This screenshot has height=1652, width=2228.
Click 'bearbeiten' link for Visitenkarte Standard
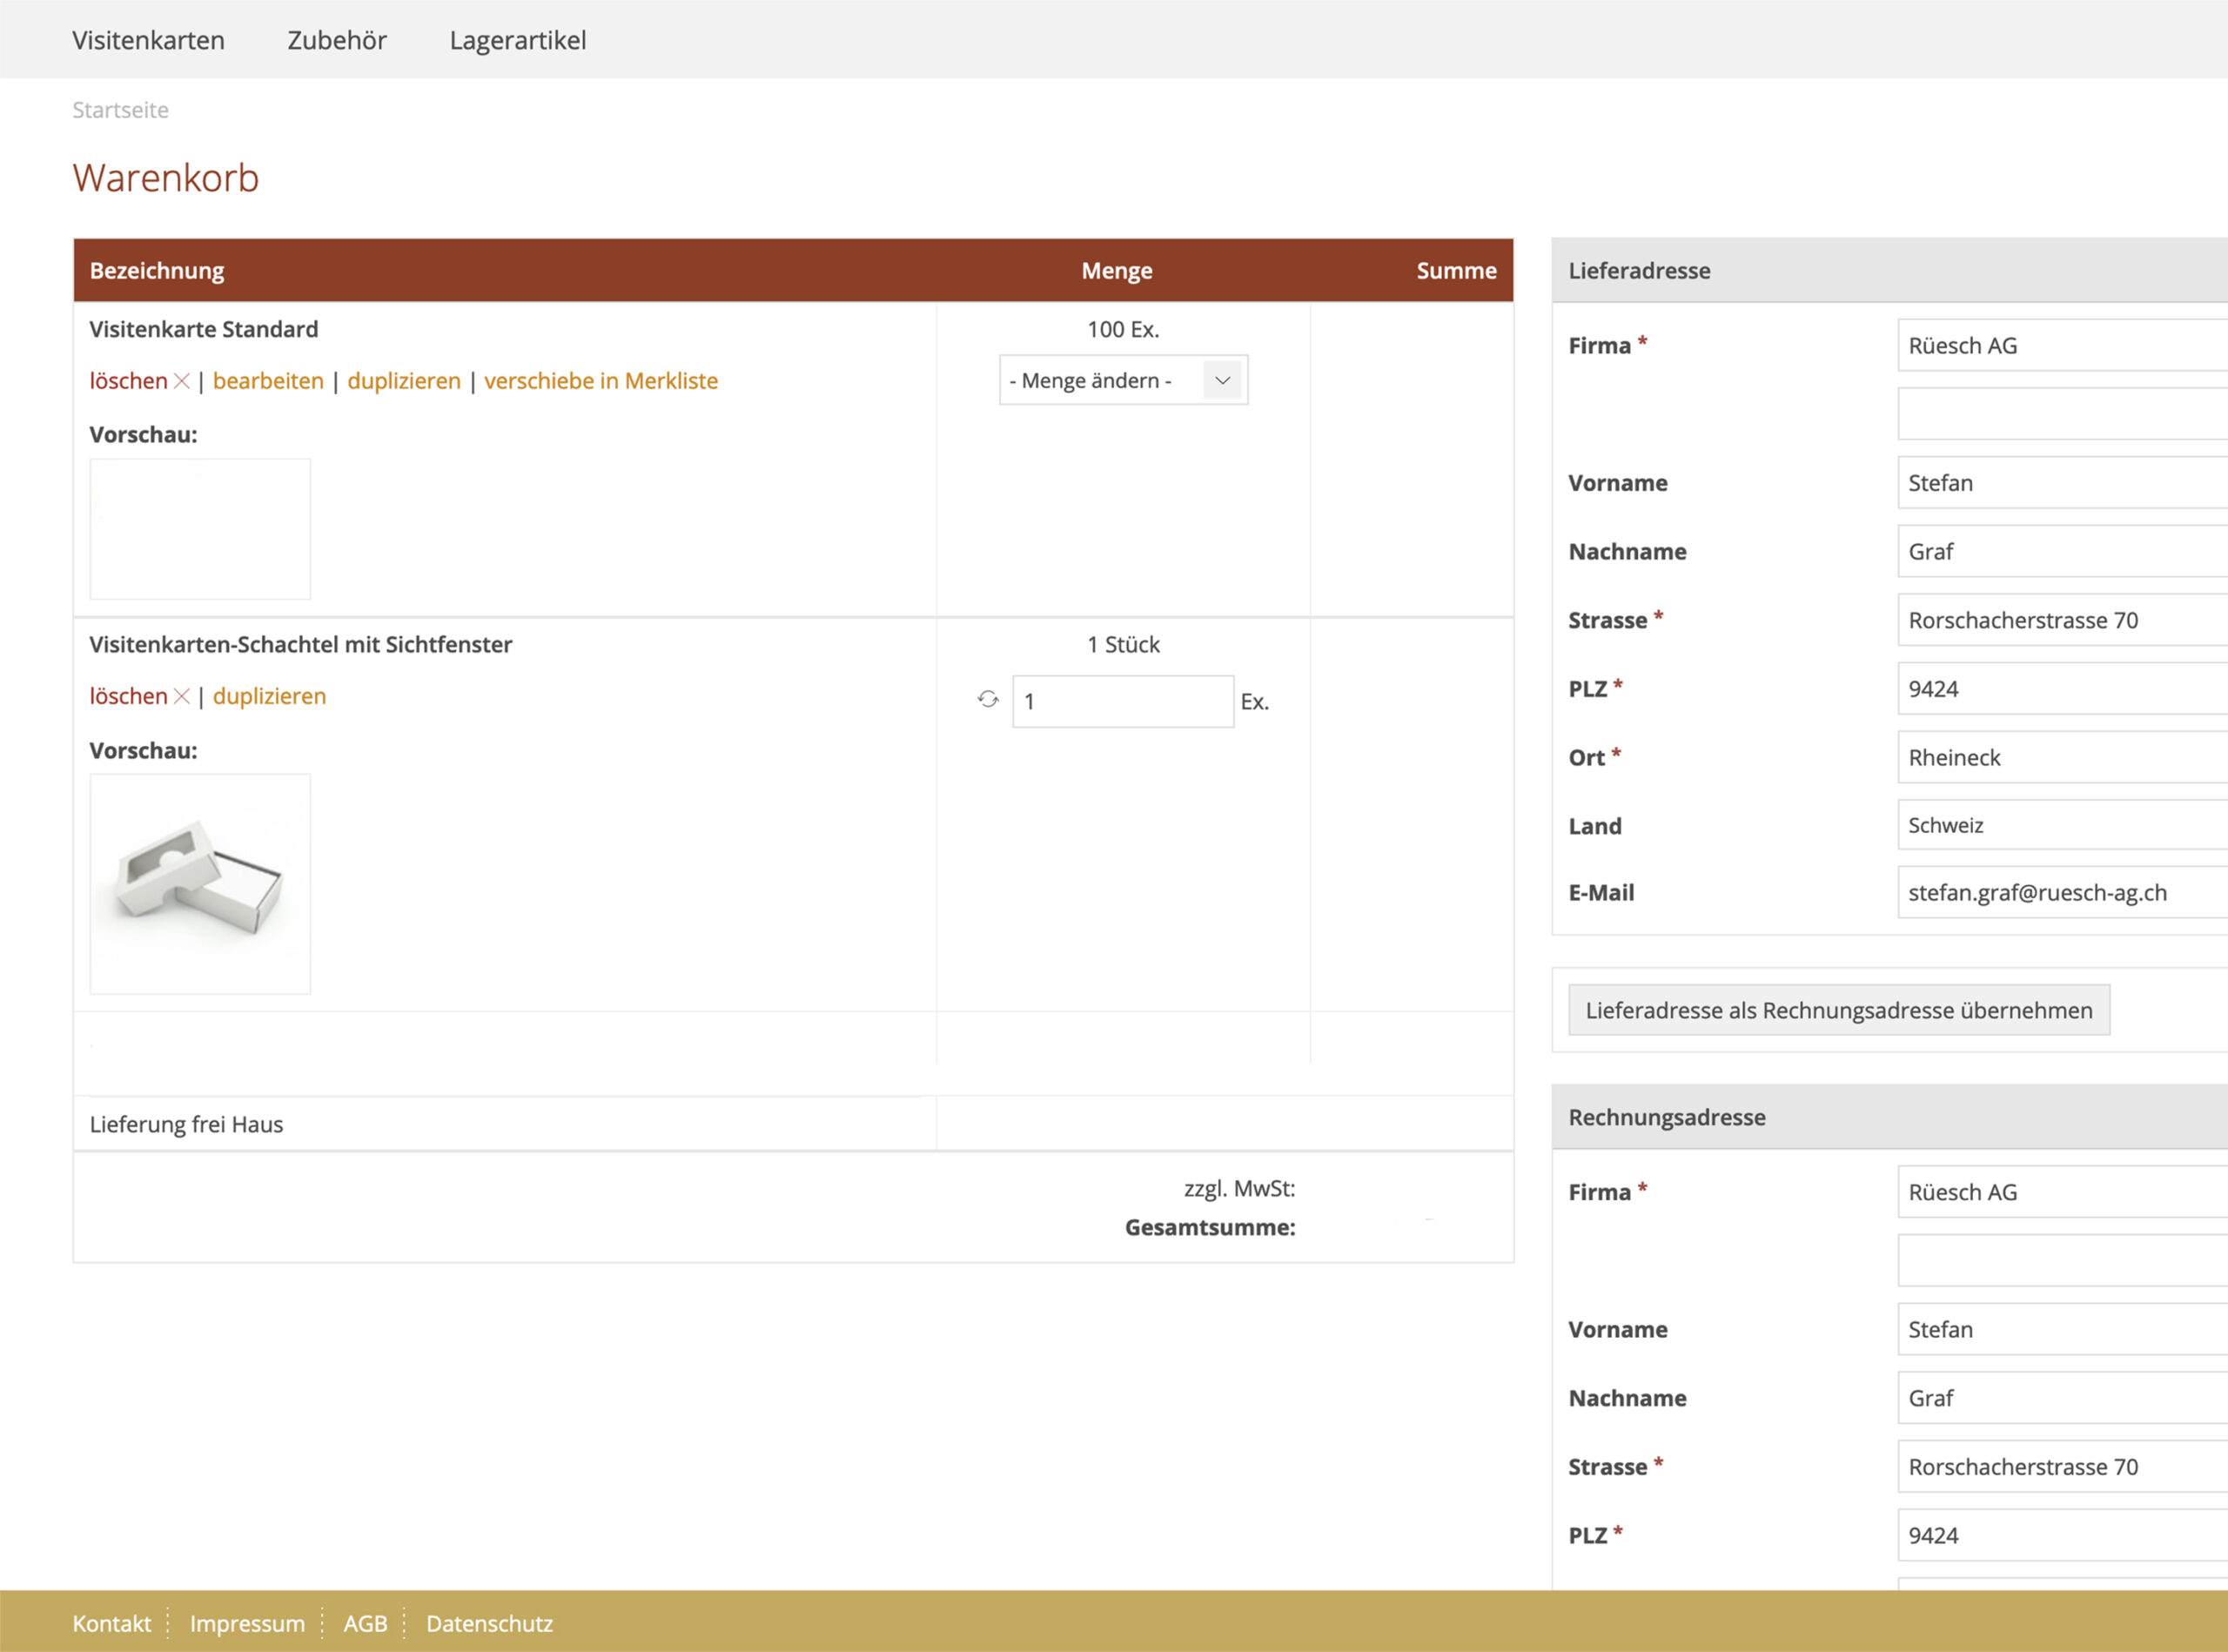click(268, 381)
